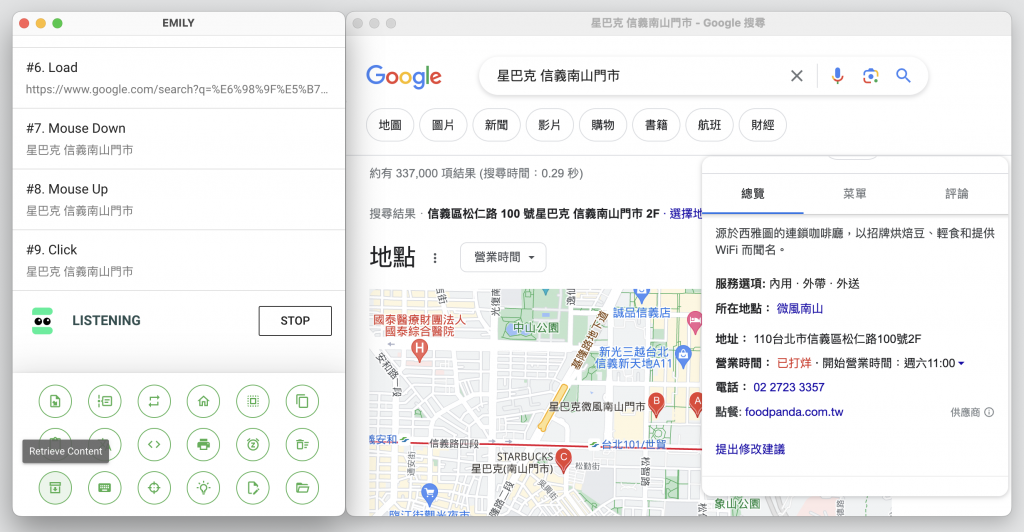1024x532 pixels.
Task: Switch to the 菜單 tab
Action: click(854, 194)
